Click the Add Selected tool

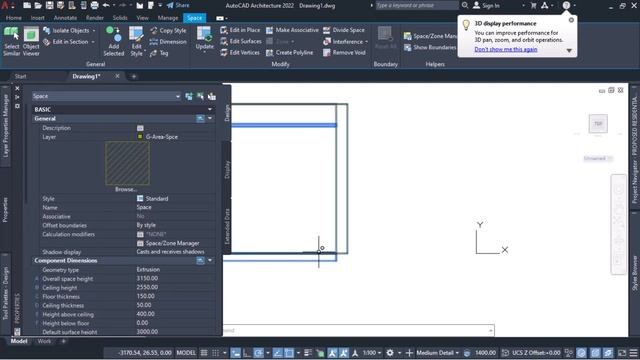[113, 41]
